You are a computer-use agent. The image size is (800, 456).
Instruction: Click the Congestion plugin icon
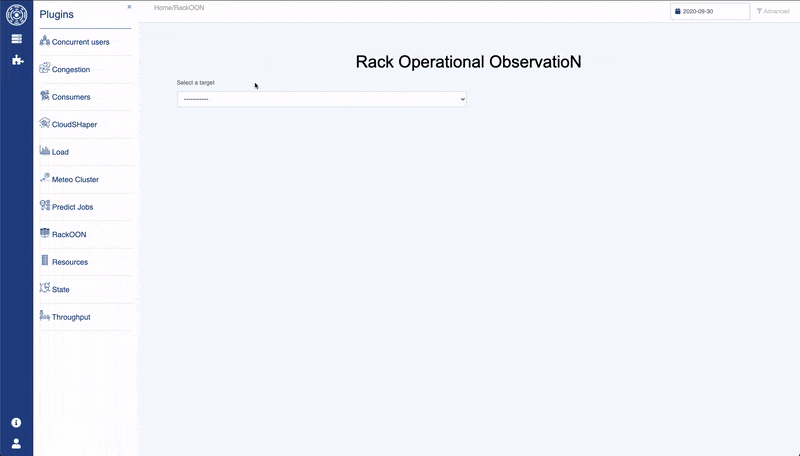click(45, 68)
